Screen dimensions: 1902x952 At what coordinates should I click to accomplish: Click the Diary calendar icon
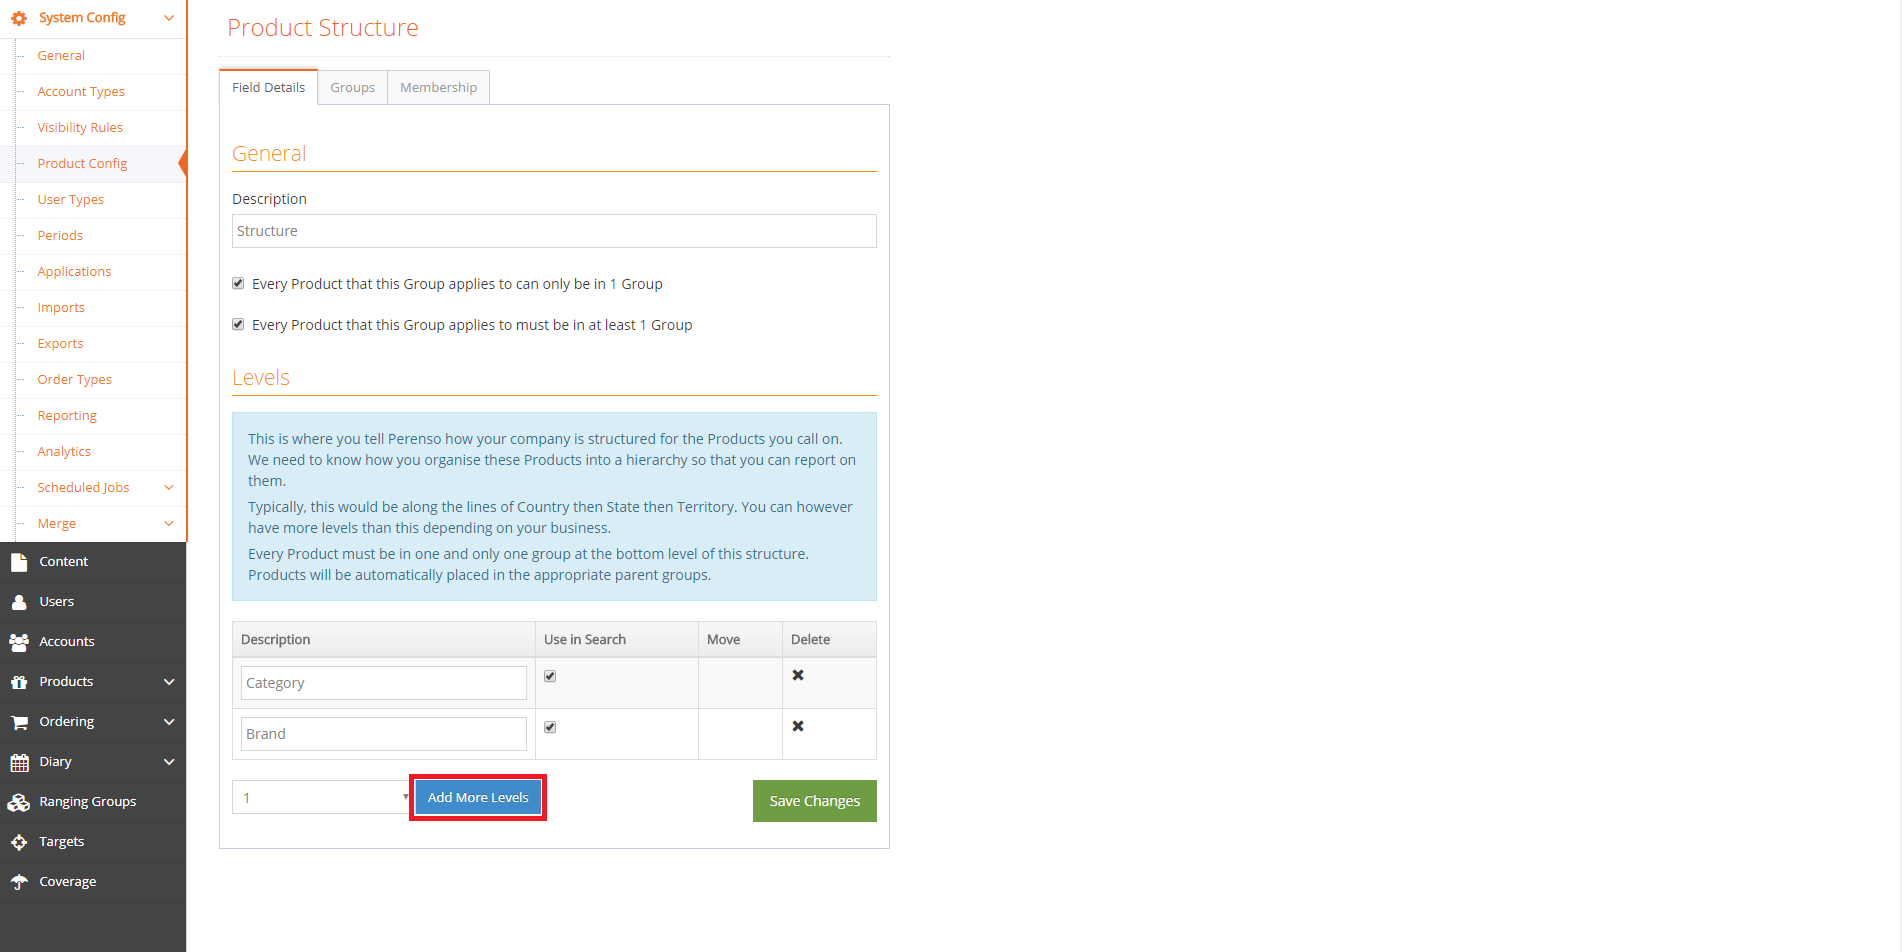pos(19,762)
